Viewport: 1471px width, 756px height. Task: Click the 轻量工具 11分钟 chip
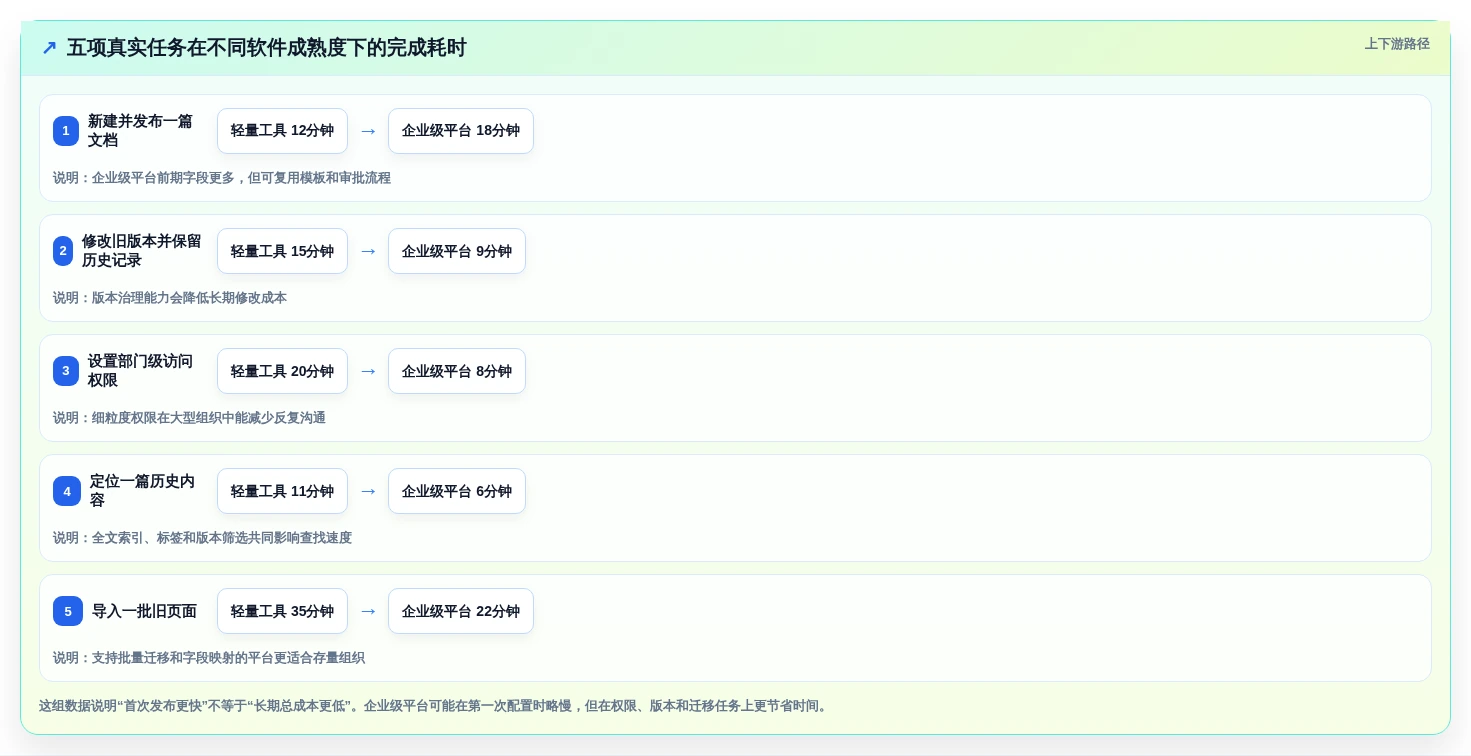[282, 491]
